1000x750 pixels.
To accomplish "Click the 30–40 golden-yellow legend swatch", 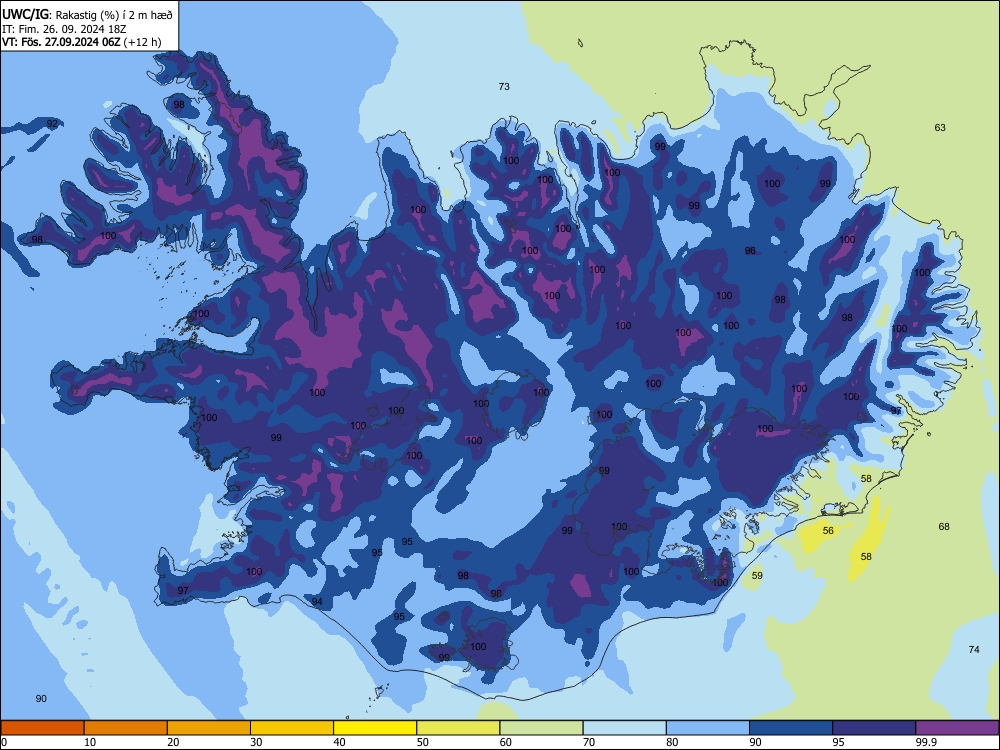I will (x=292, y=728).
